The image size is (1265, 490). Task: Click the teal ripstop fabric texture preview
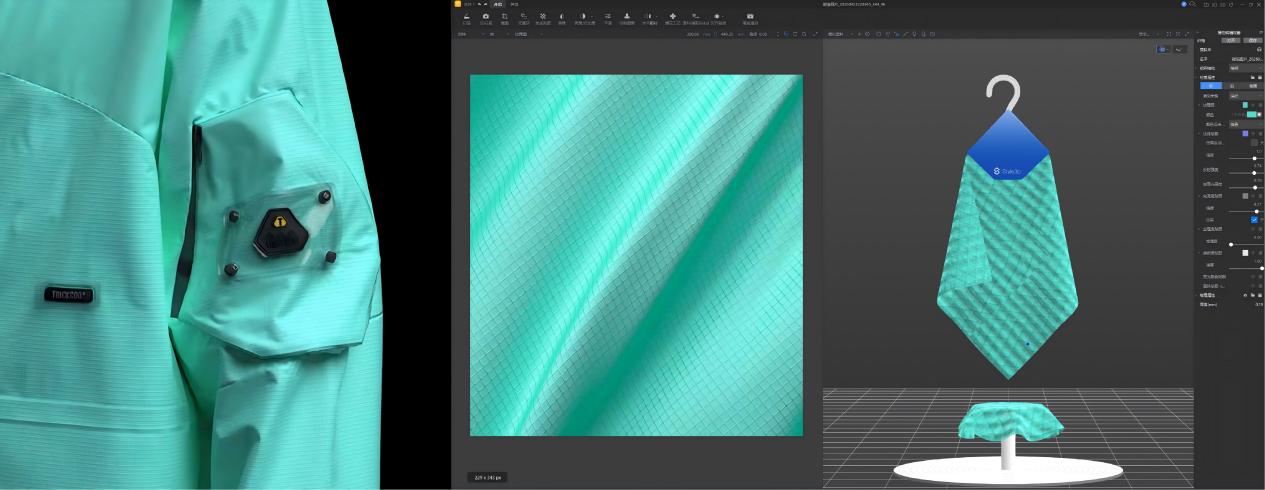[636, 255]
